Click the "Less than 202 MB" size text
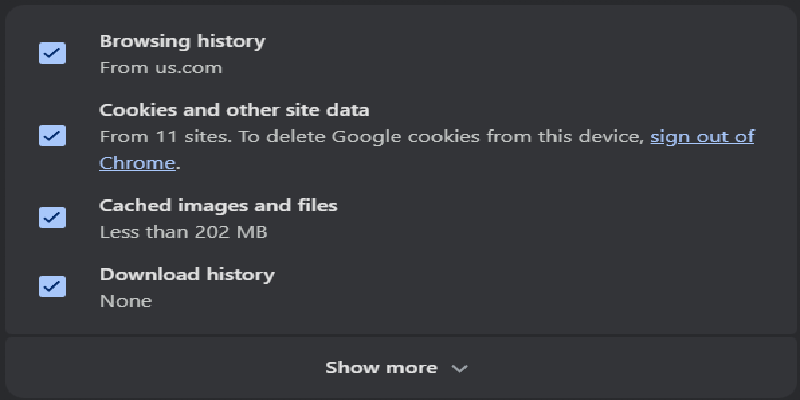 coord(184,232)
